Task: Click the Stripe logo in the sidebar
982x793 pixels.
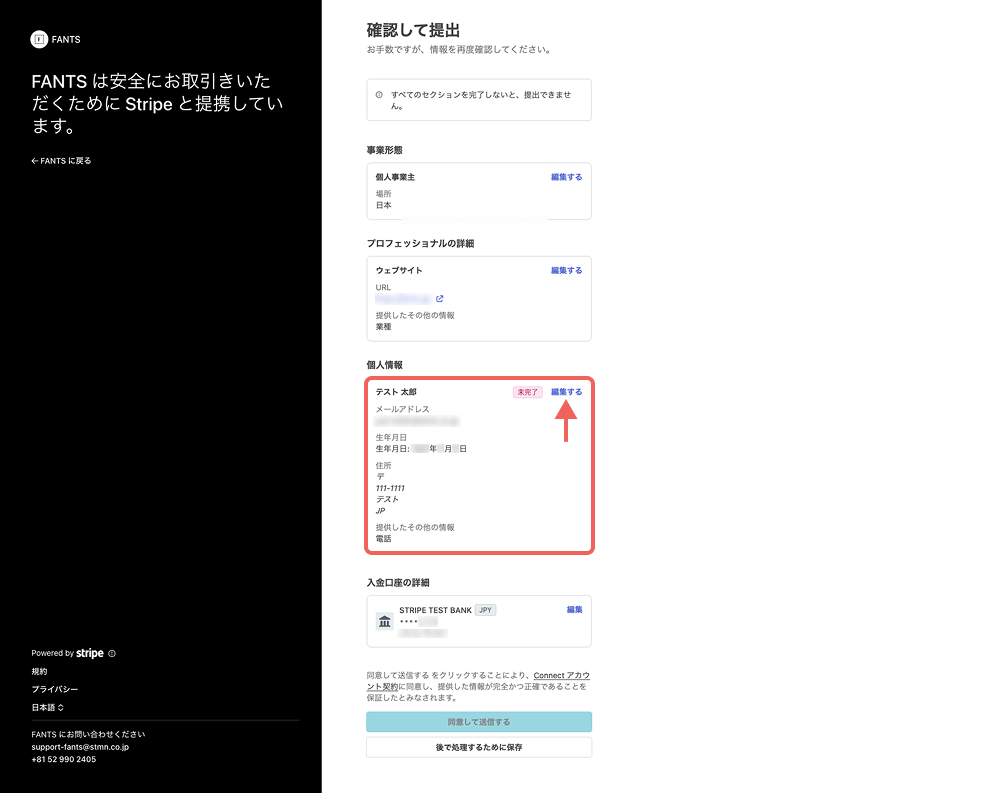Action: tap(90, 653)
